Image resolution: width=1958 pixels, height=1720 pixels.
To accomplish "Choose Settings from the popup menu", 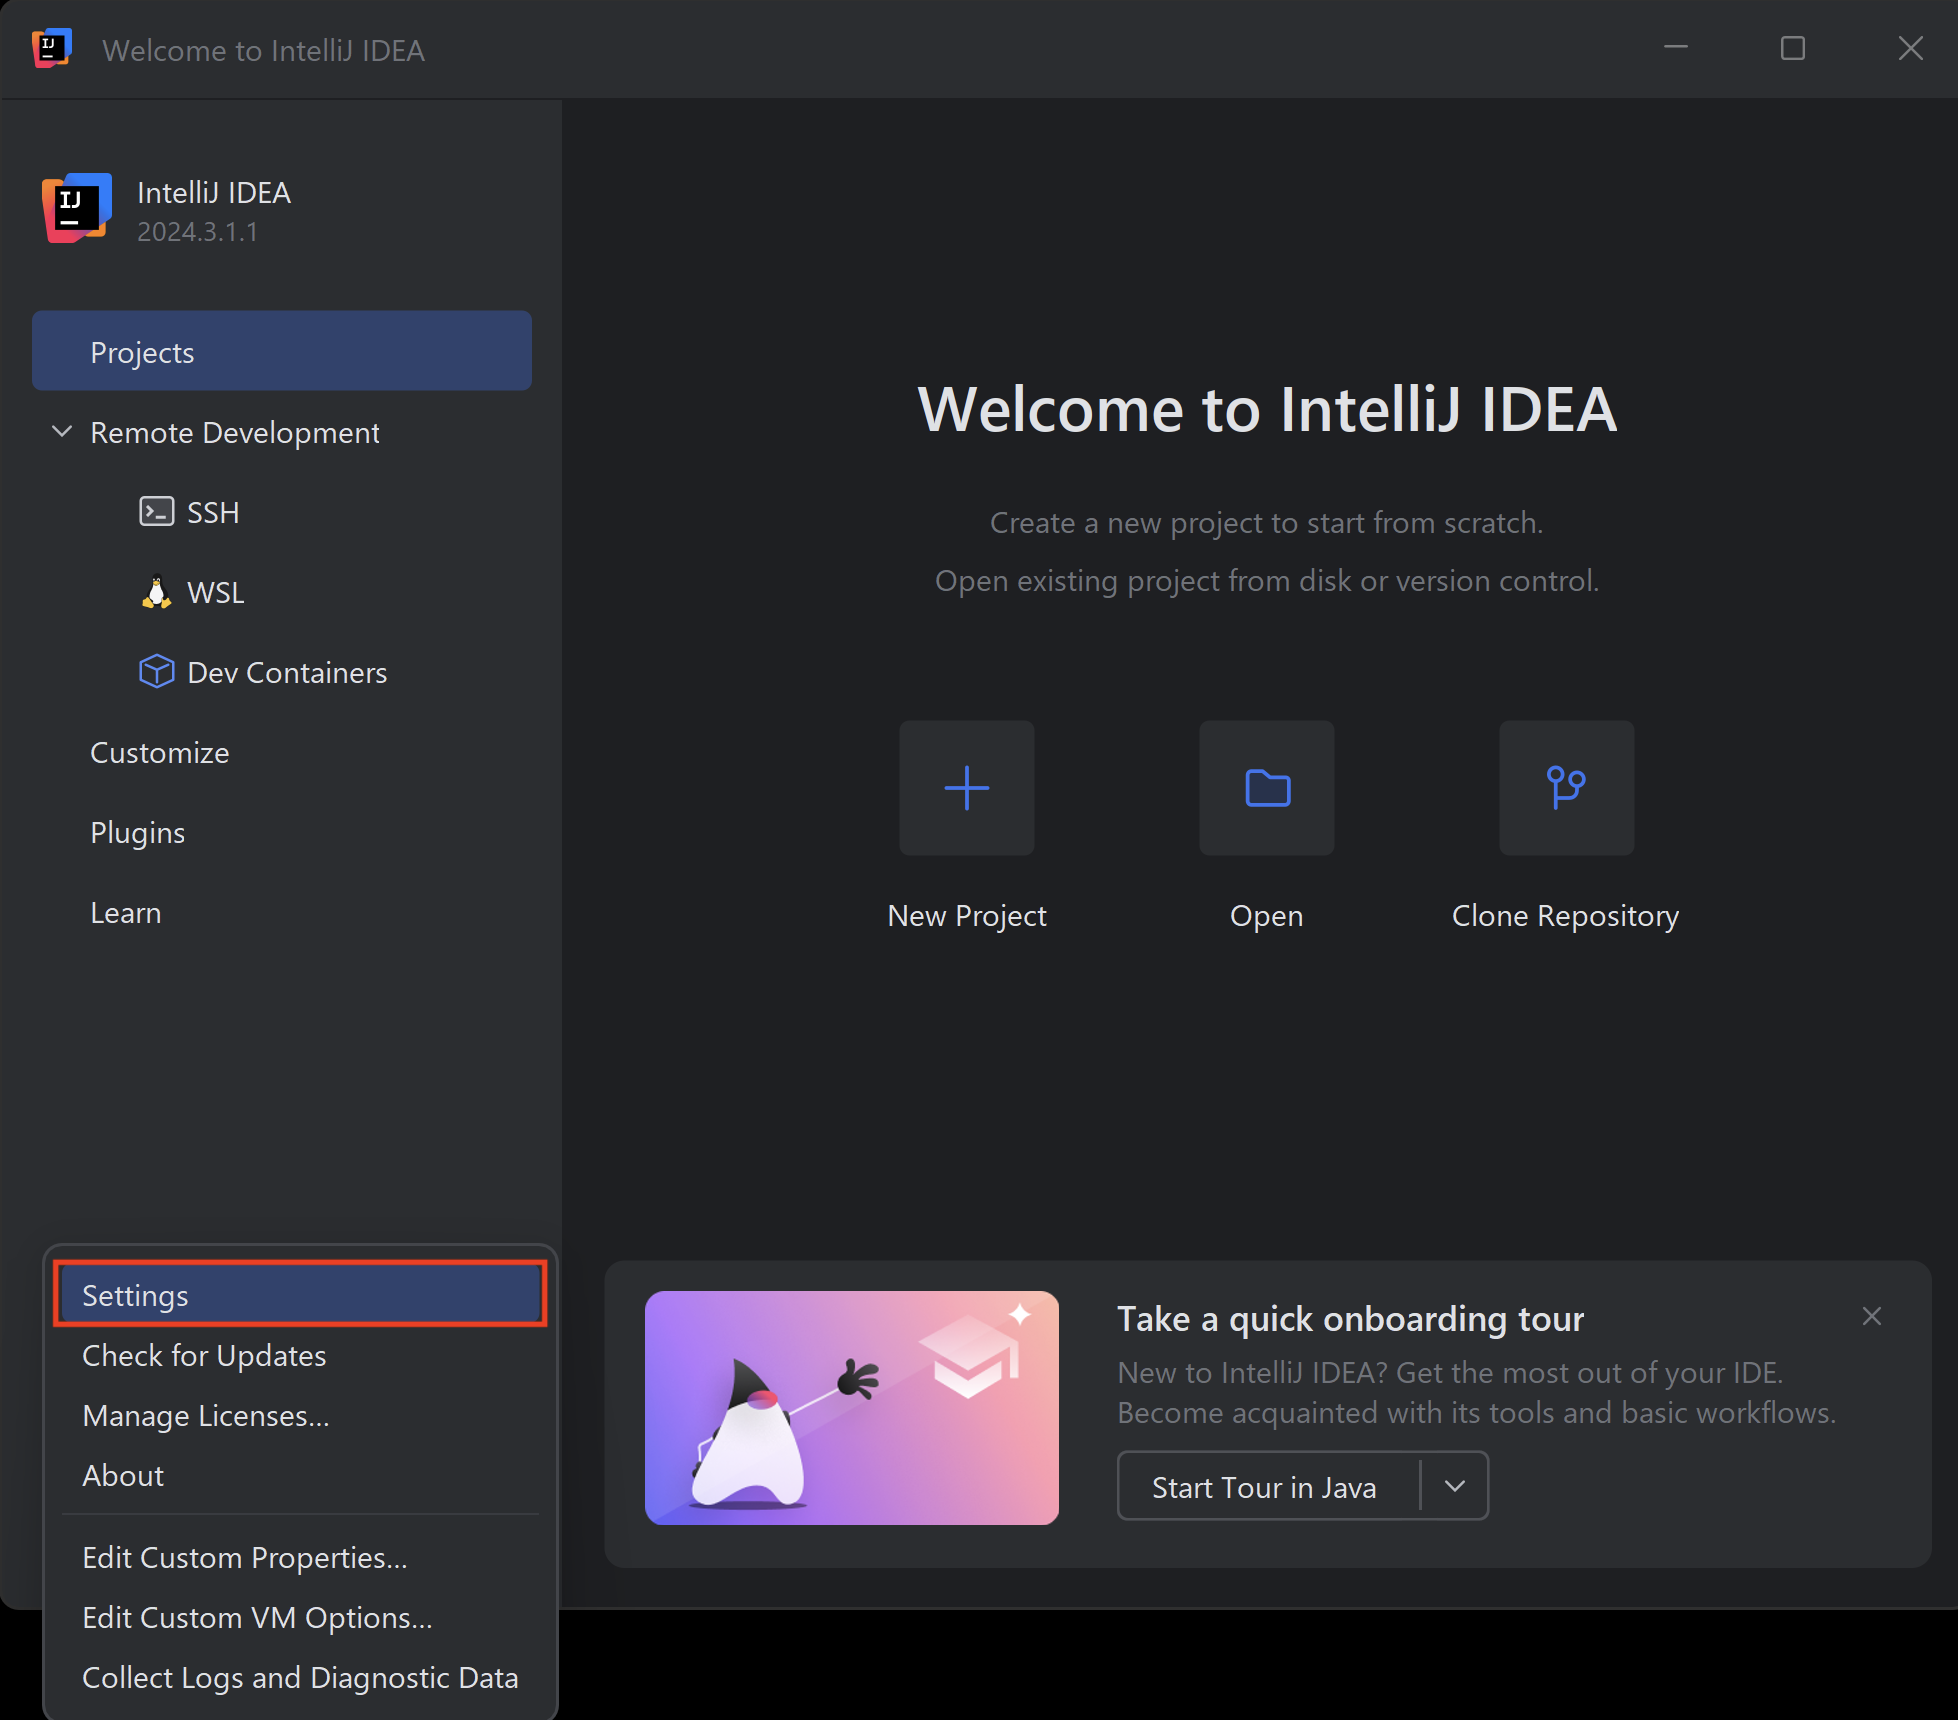I will click(300, 1295).
